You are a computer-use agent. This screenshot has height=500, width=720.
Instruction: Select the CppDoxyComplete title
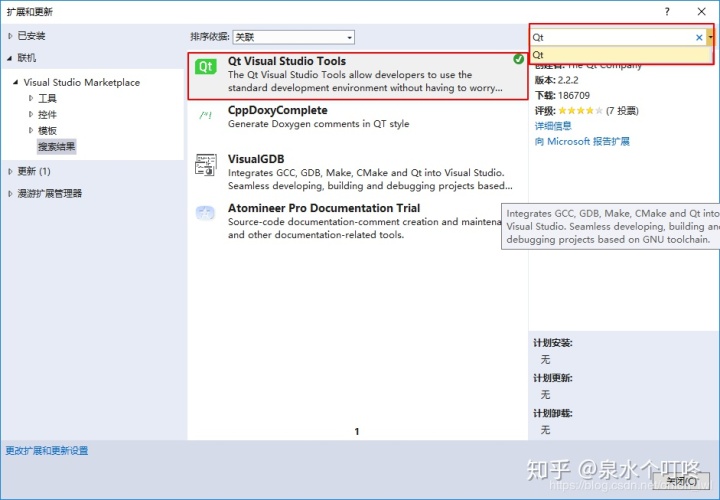pyautogui.click(x=277, y=110)
